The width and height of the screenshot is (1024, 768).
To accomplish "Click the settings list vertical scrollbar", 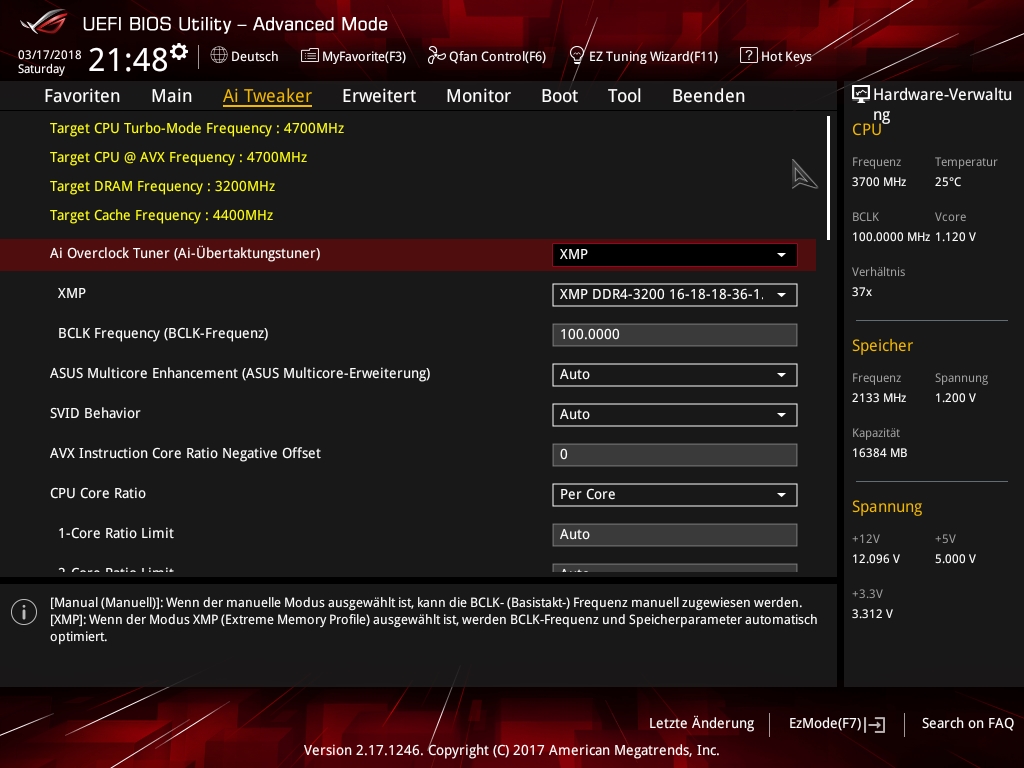I will (x=828, y=178).
